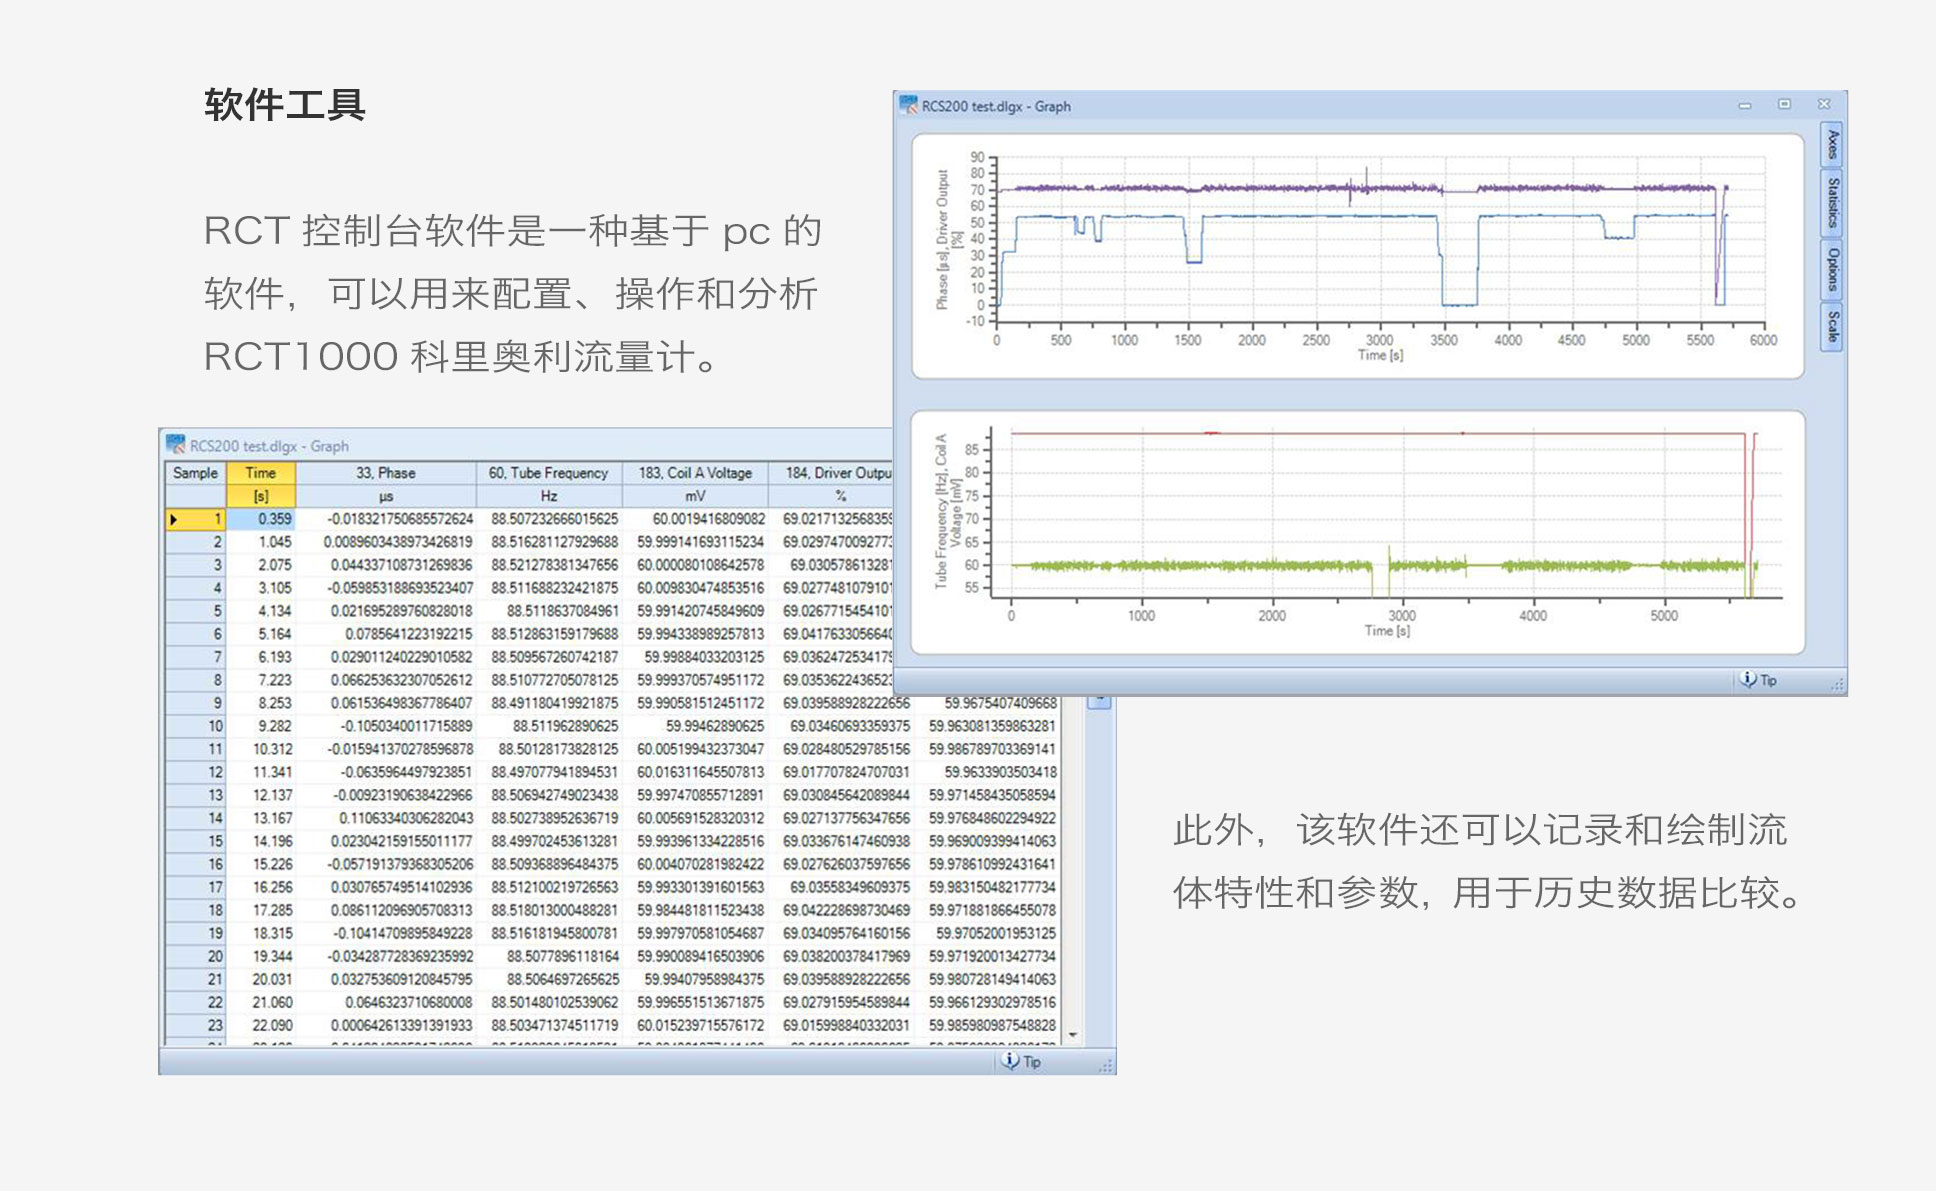Screen dimensions: 1936x1191
Task: Select the 33, Phase column header
Action: pos(385,473)
